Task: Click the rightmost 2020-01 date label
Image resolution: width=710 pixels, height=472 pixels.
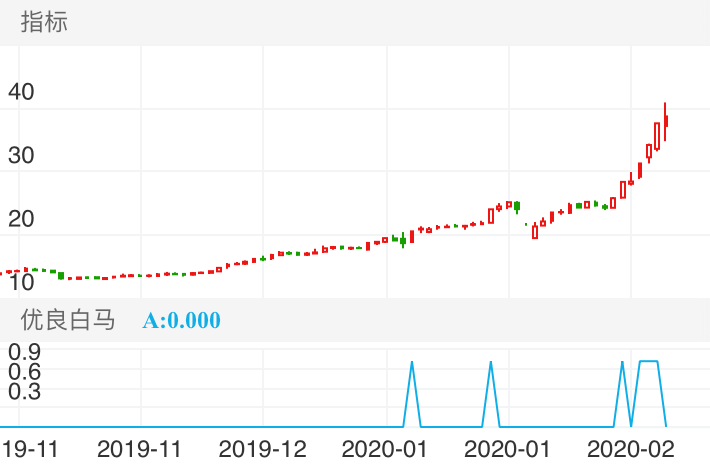Action: 508,447
